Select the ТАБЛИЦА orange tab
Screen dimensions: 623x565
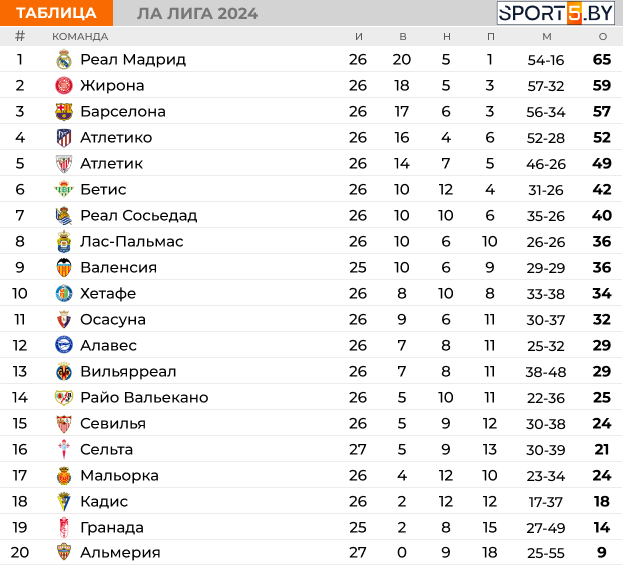click(x=56, y=13)
